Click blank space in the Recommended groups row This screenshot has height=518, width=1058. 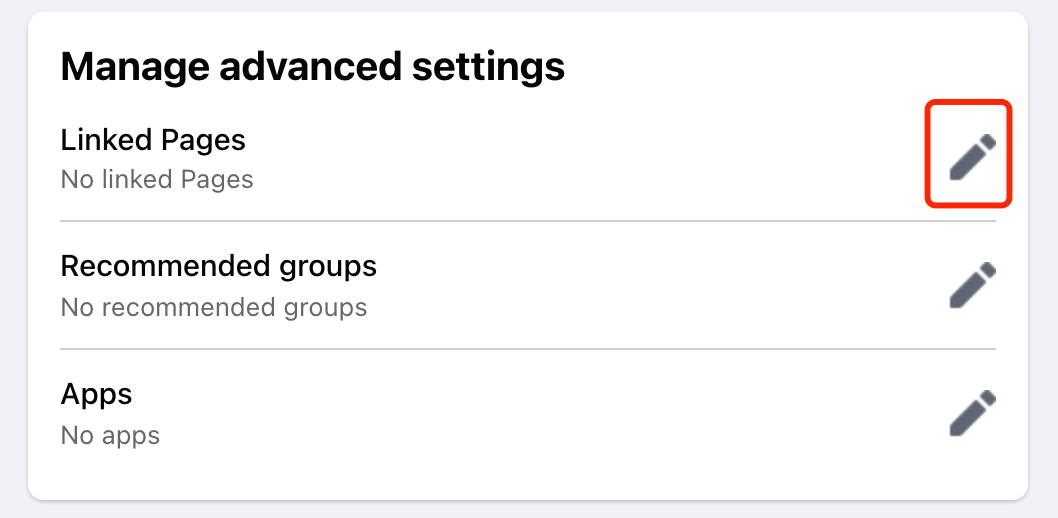click(x=650, y=285)
